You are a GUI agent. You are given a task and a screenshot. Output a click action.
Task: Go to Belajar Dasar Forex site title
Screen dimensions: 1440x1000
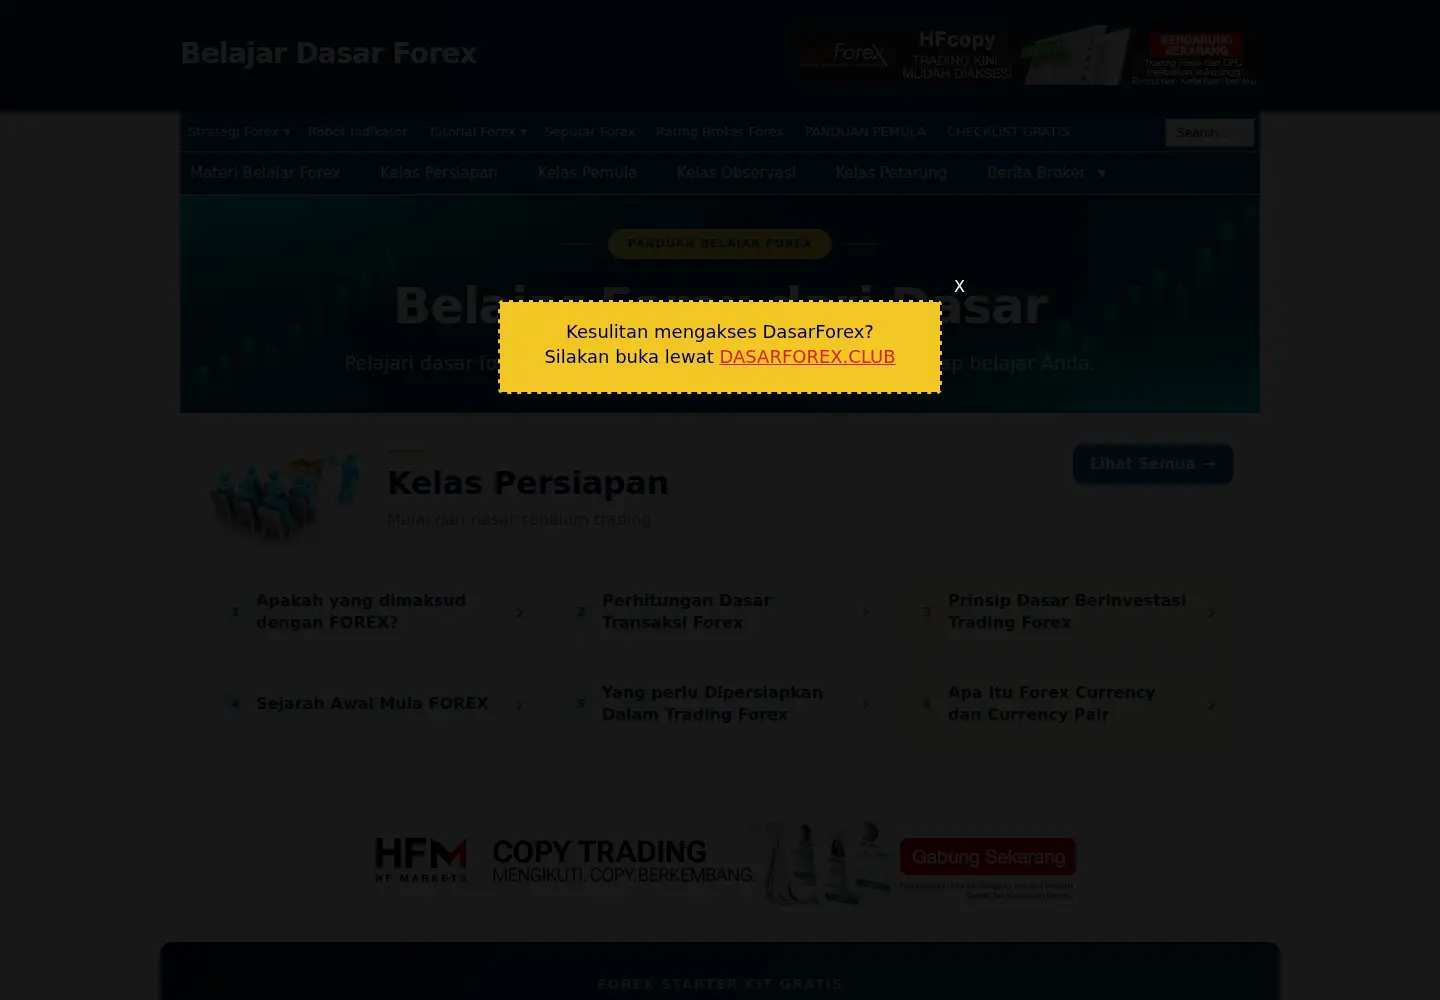click(328, 54)
